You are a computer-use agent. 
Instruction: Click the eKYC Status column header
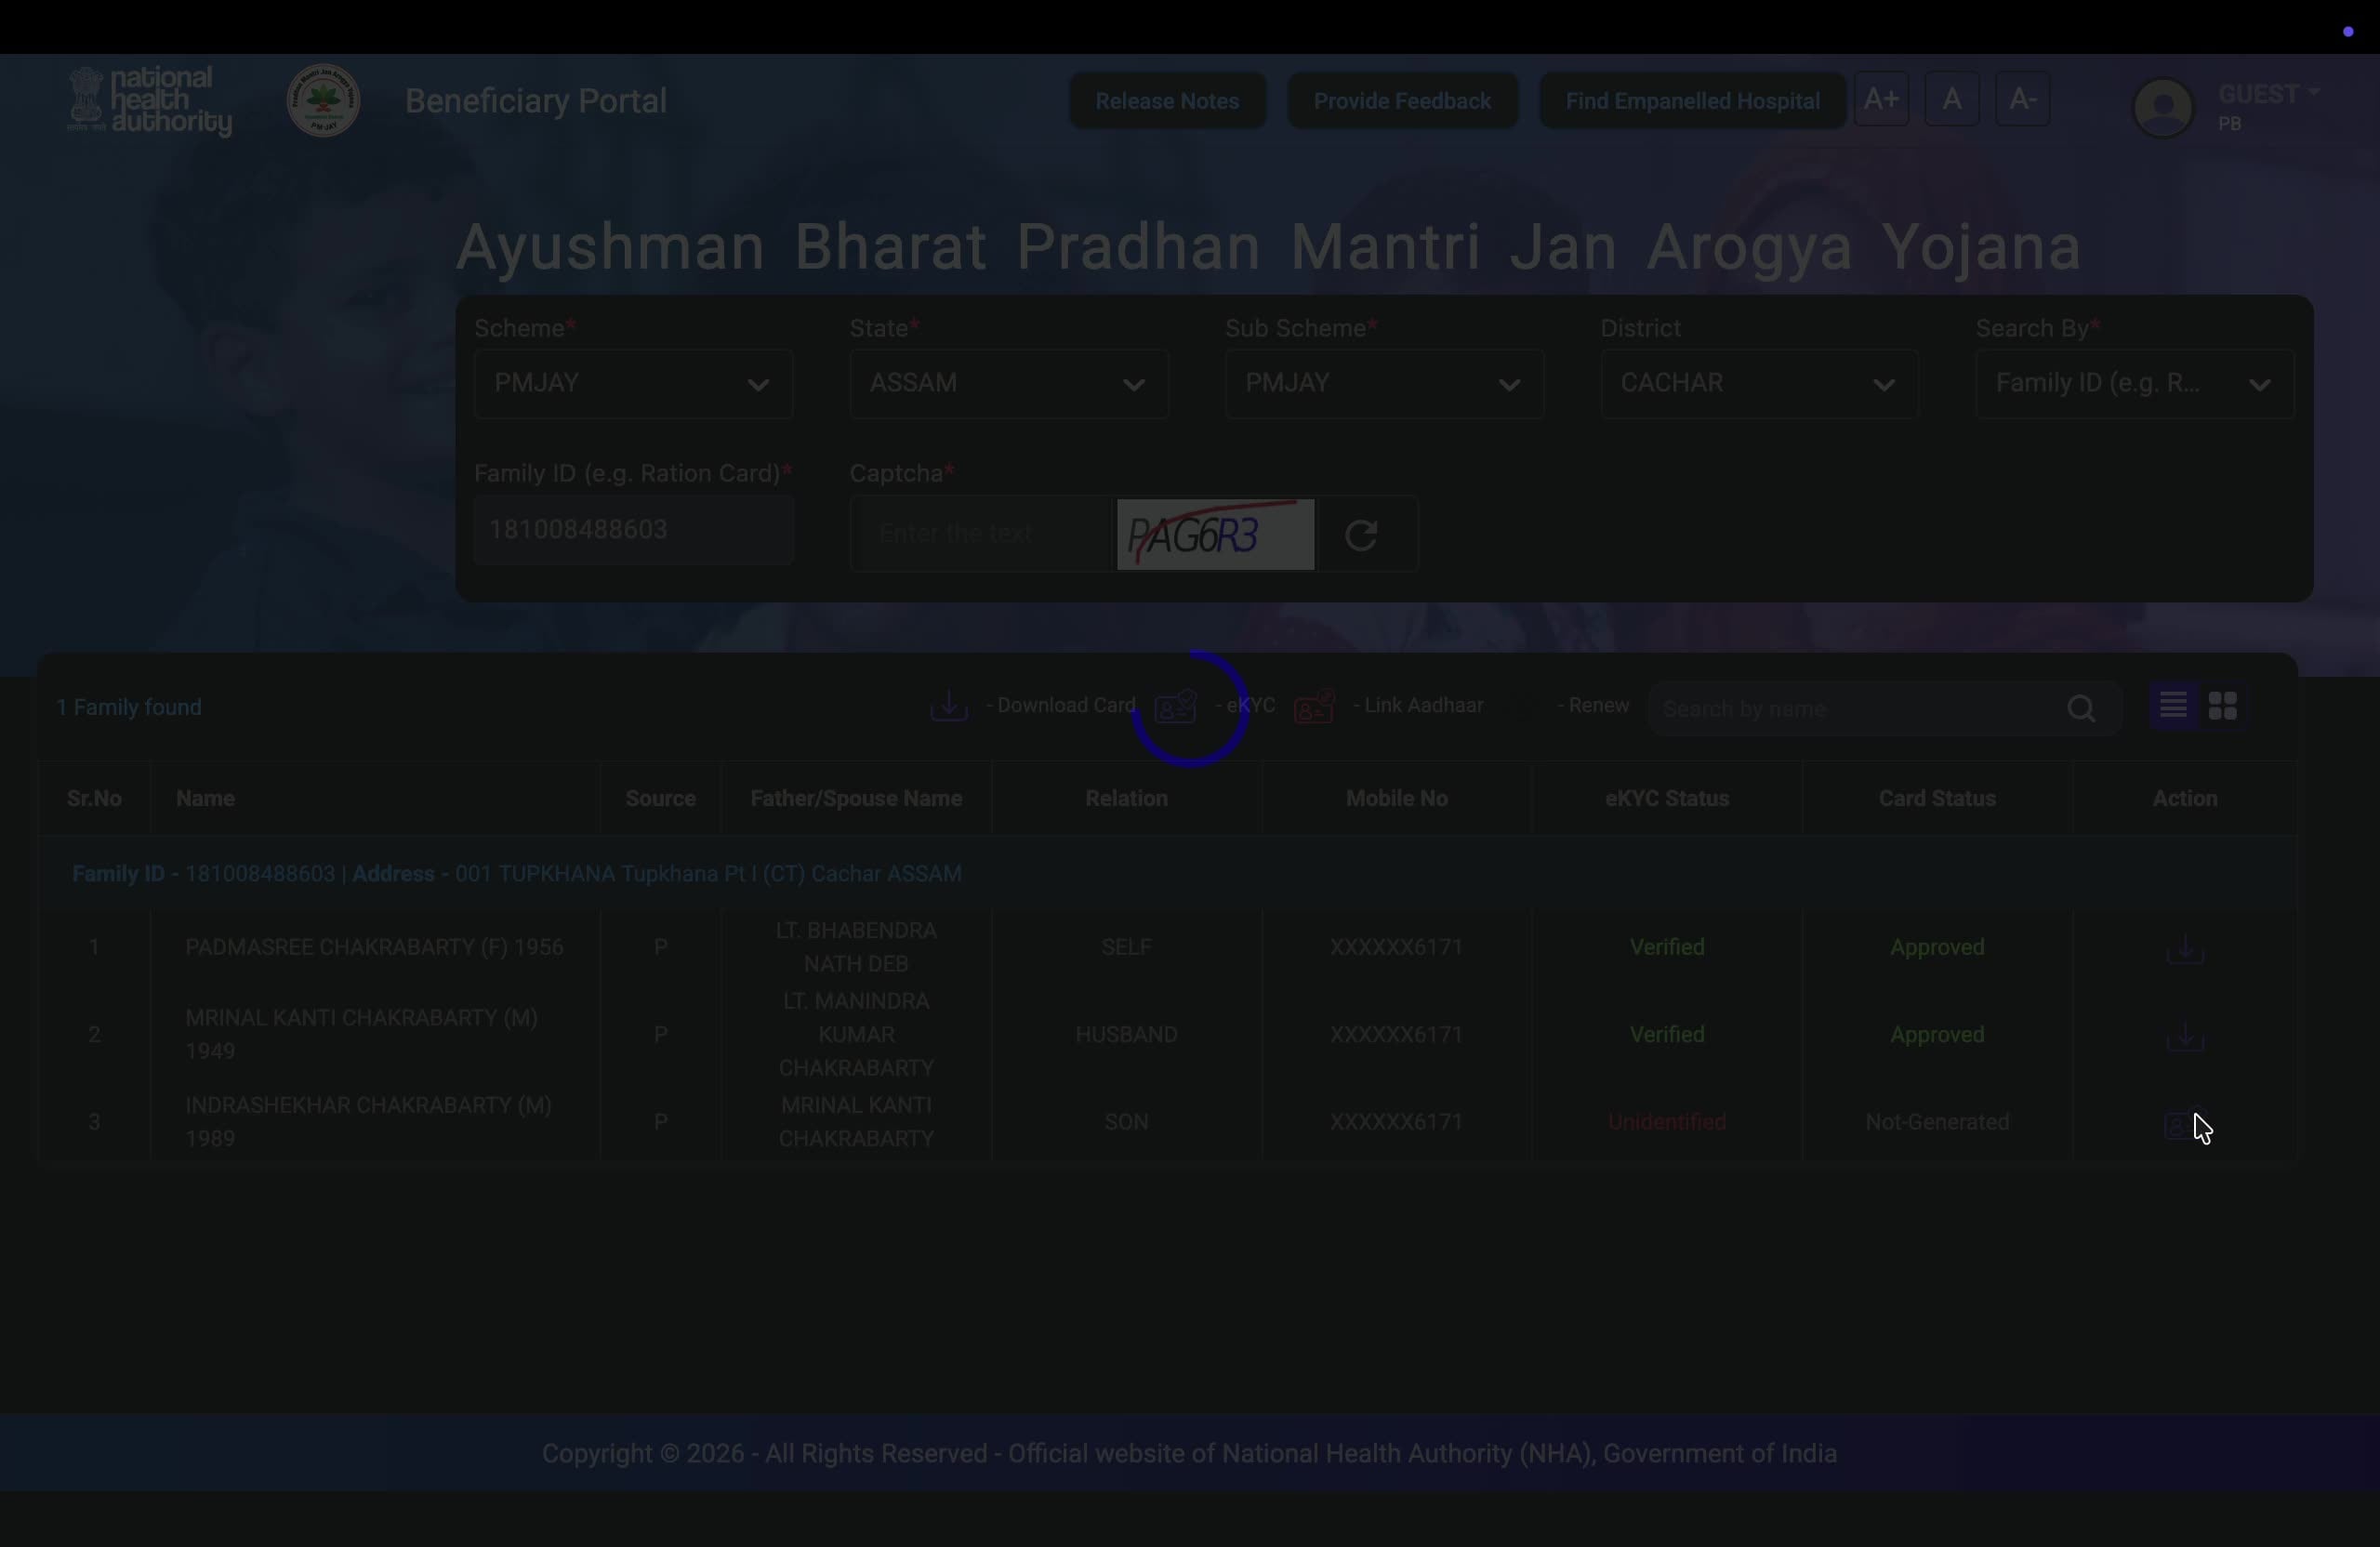pos(1667,799)
